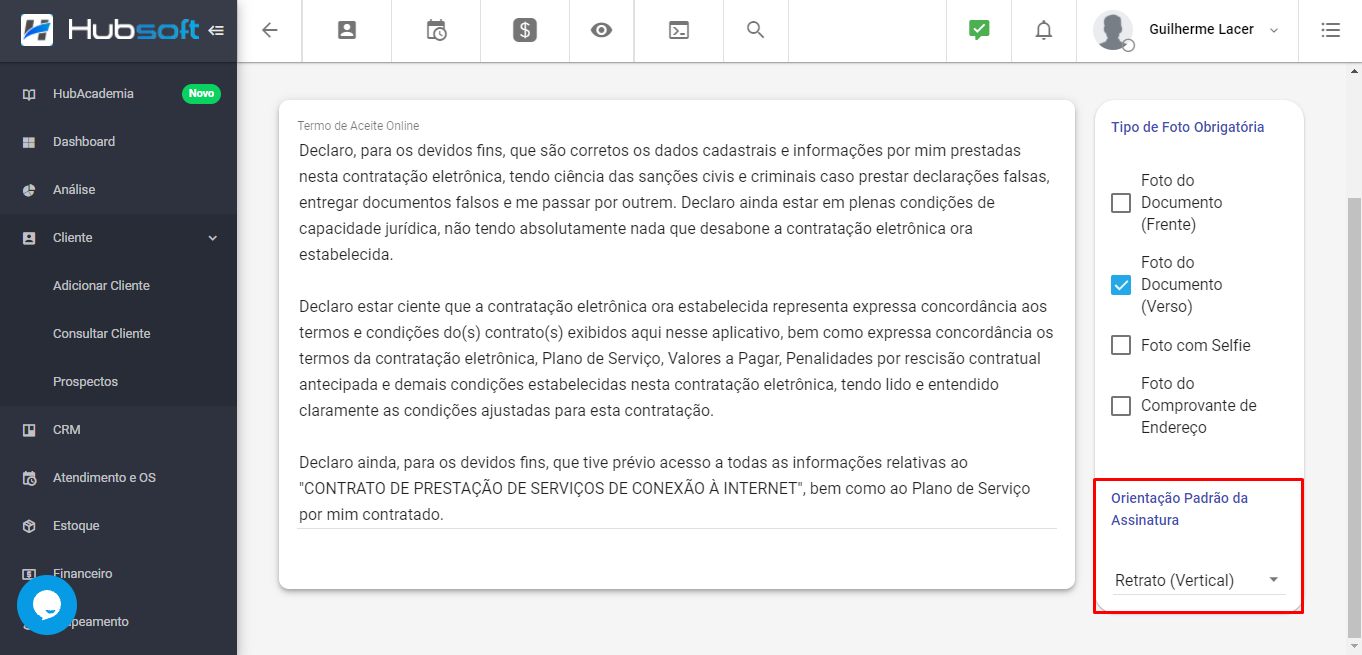Click the Análise pie chart icon

29,190
